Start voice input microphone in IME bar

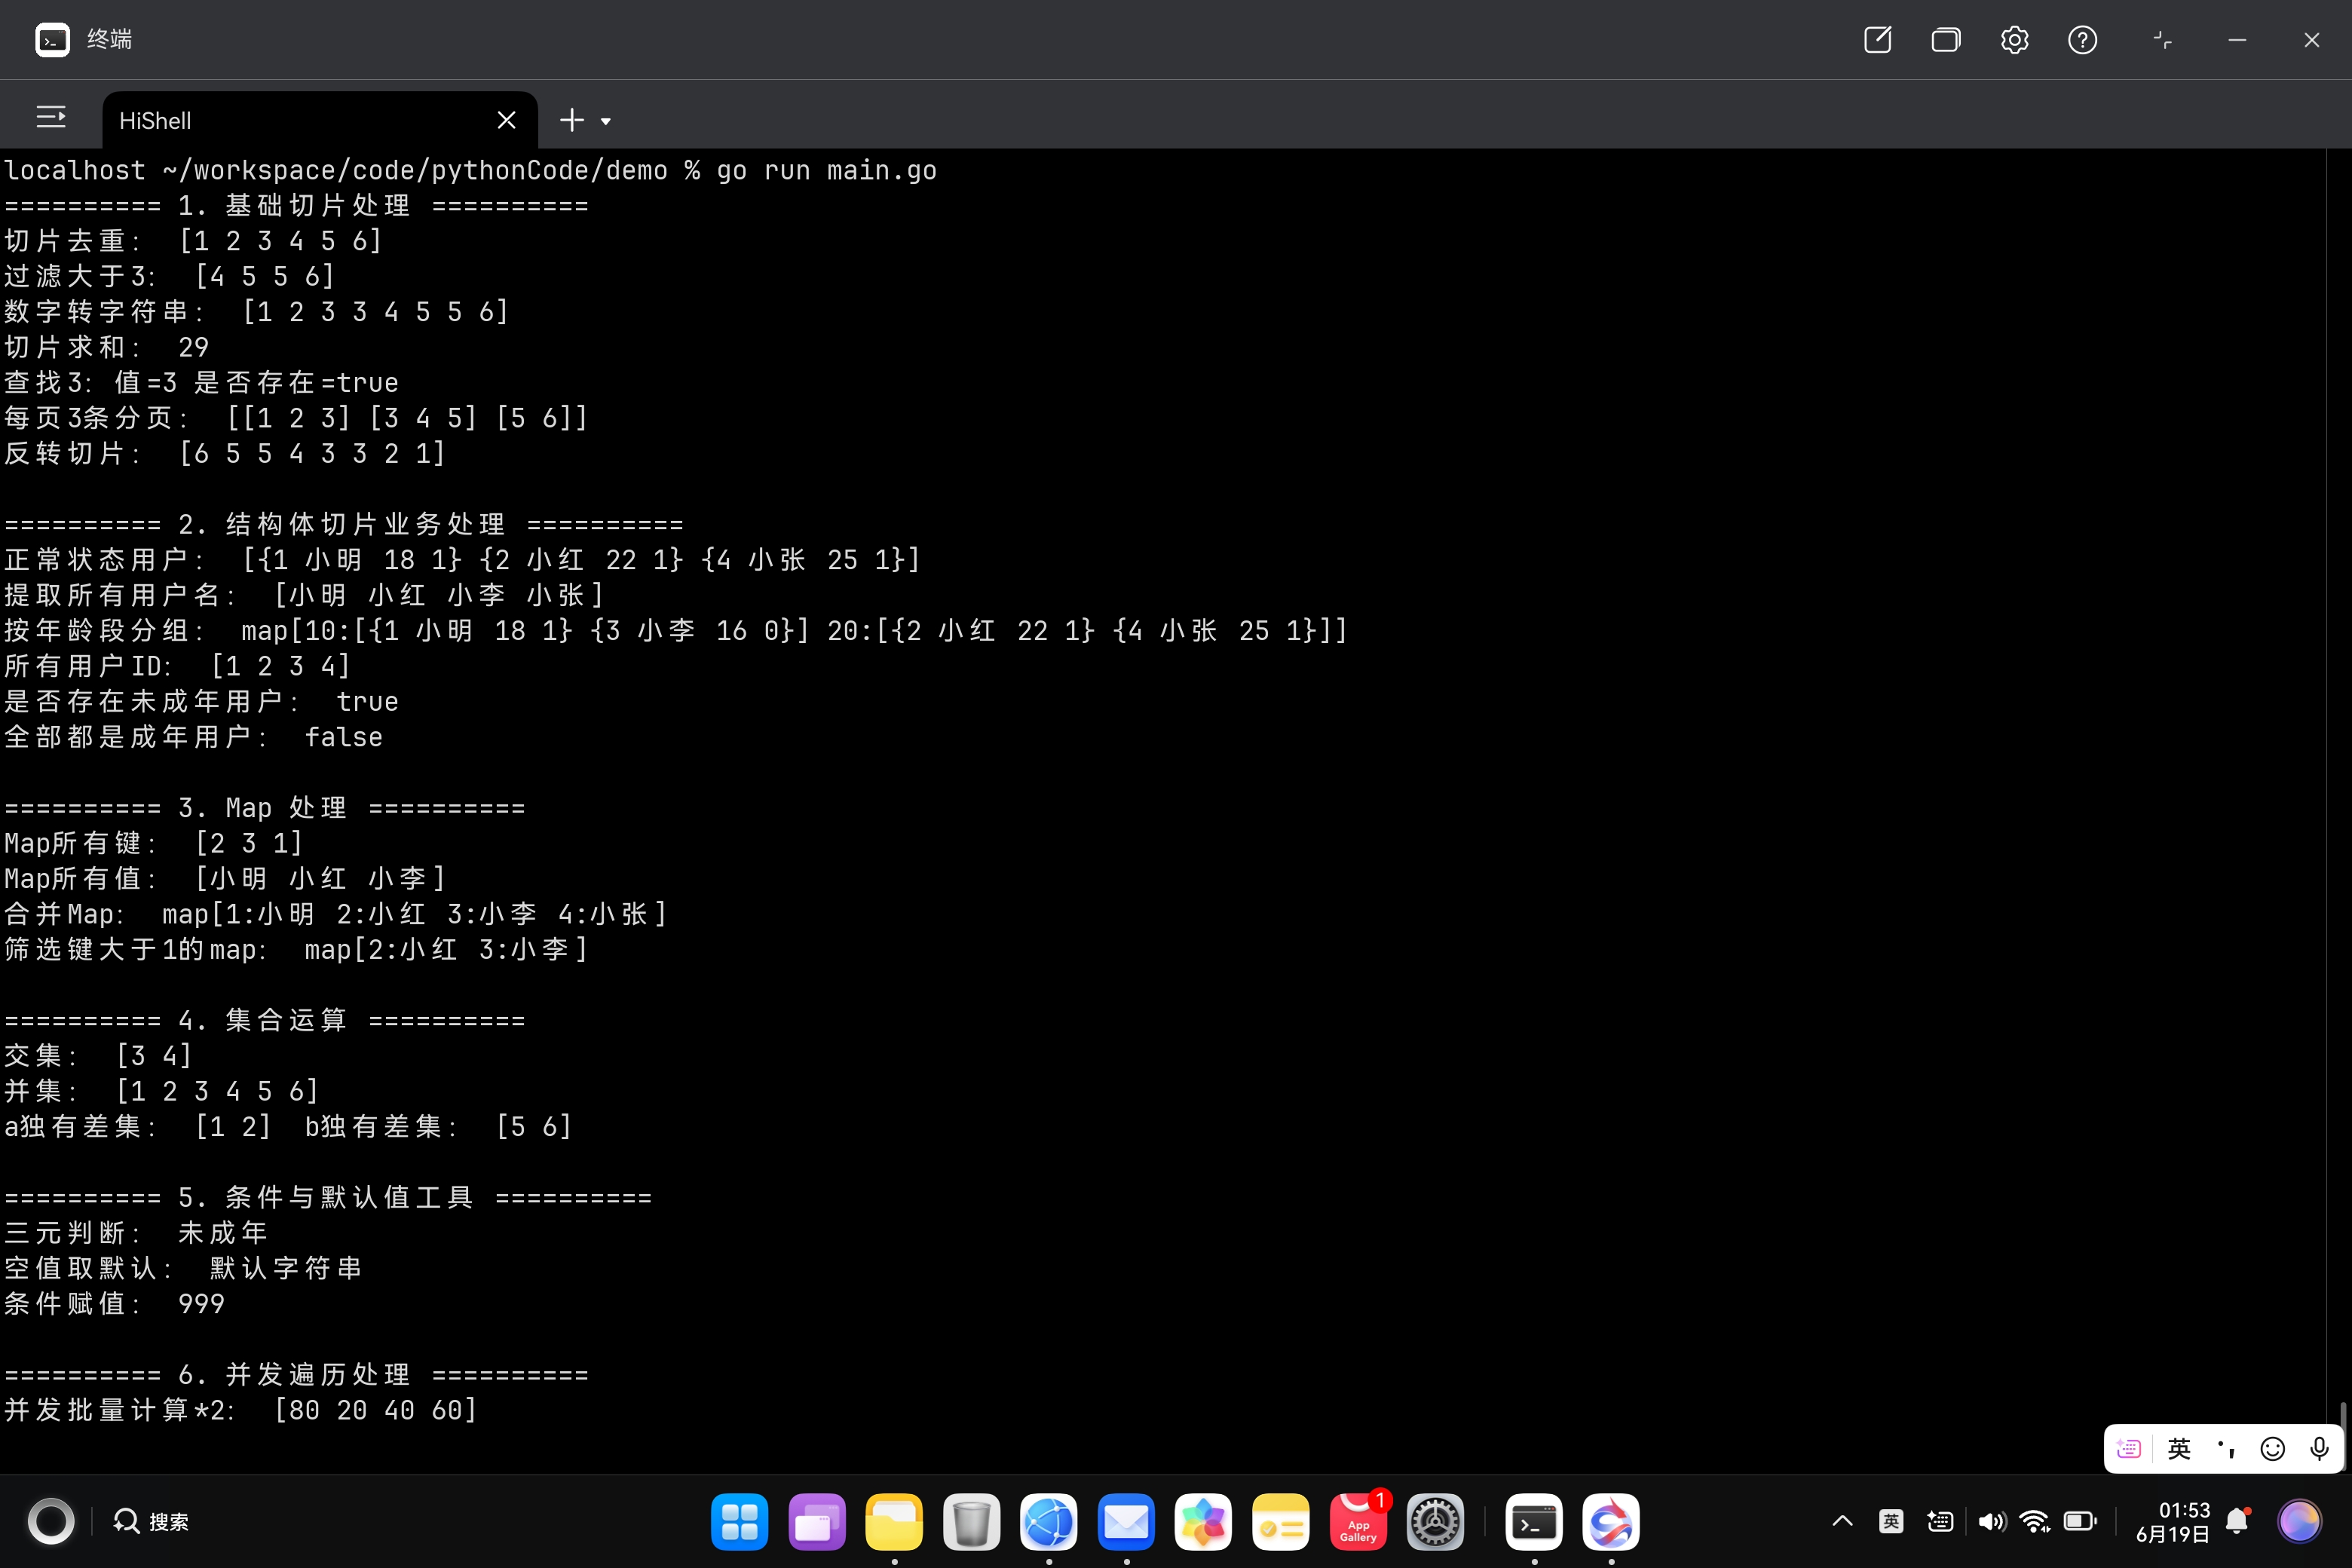[x=2319, y=1448]
